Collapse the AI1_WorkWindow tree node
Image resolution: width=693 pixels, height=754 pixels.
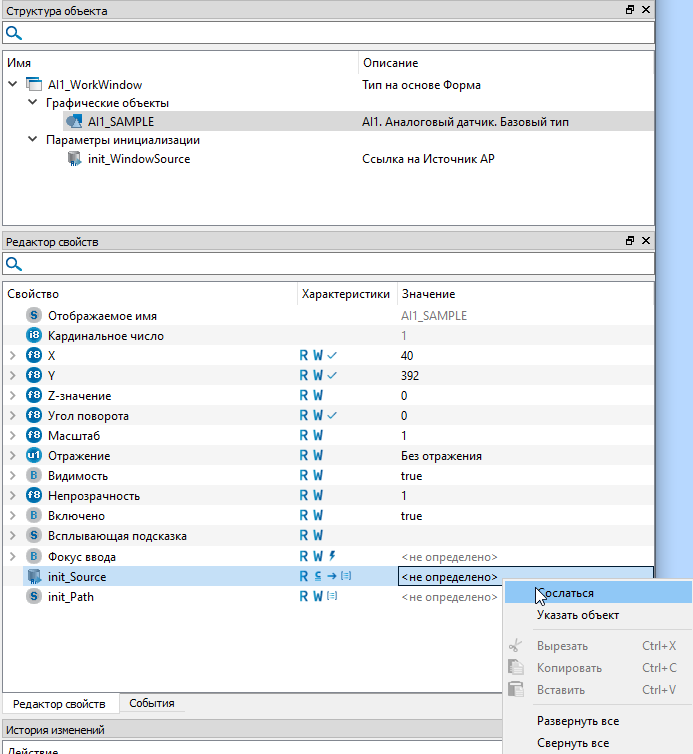coord(12,85)
